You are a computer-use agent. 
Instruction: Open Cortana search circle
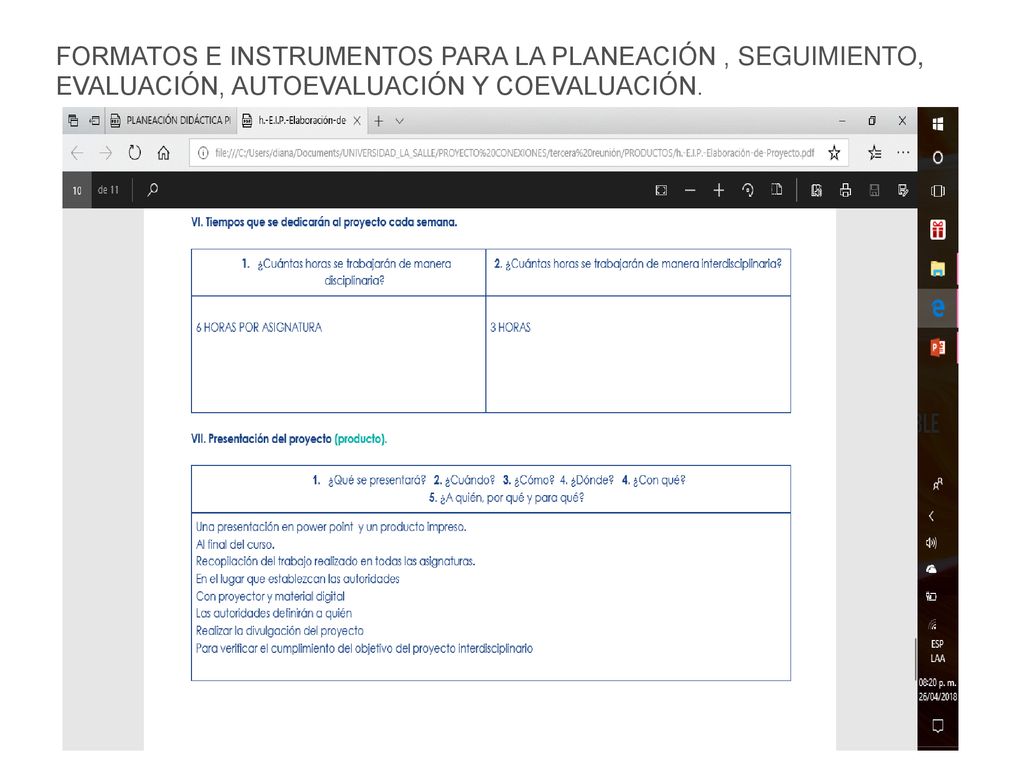coord(938,157)
